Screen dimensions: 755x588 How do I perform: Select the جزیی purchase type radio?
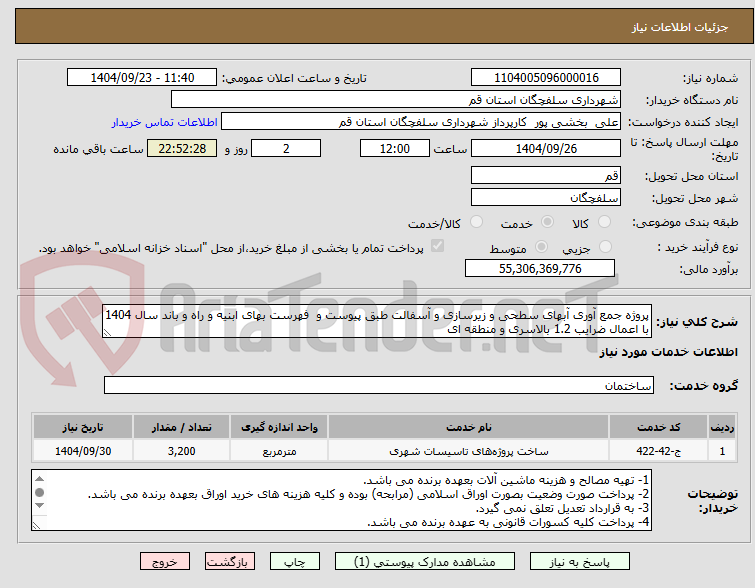[605, 247]
